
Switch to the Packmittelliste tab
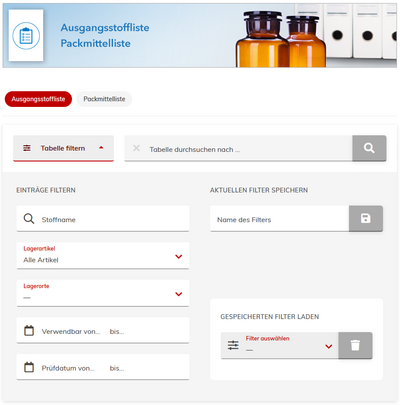104,99
